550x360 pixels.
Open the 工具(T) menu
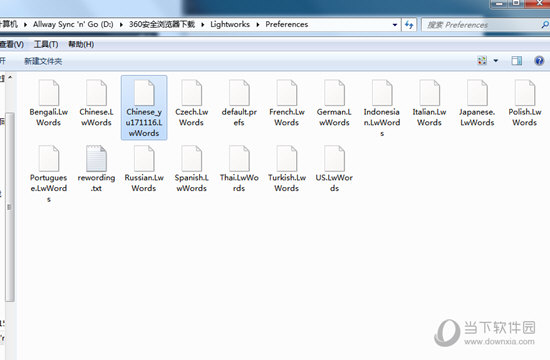coord(46,44)
